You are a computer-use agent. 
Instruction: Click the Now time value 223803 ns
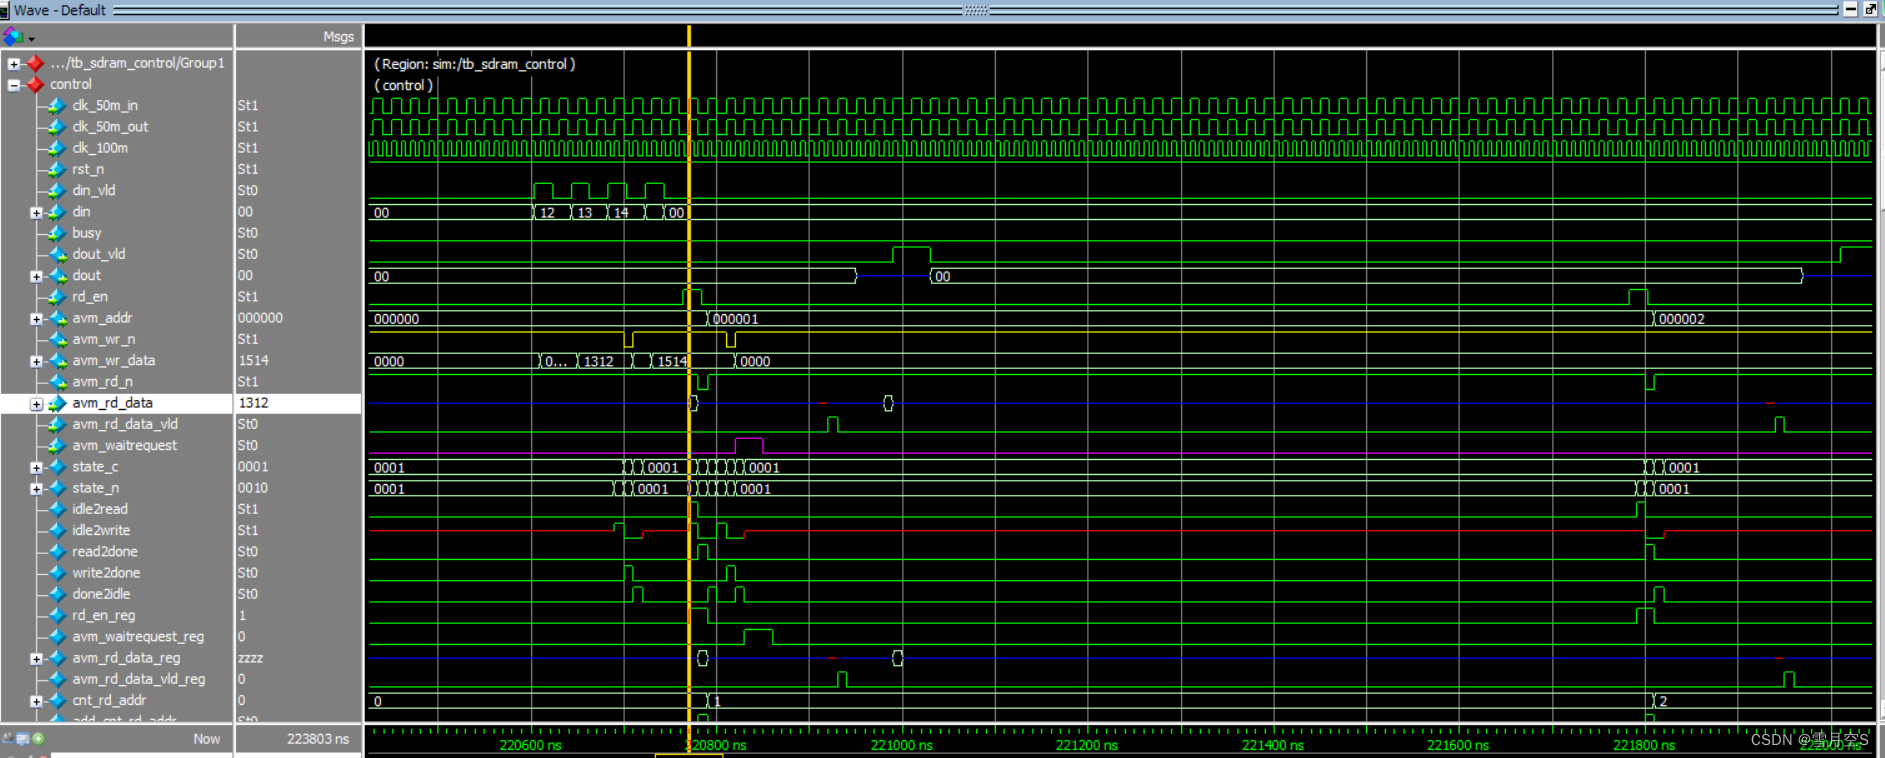coord(318,739)
